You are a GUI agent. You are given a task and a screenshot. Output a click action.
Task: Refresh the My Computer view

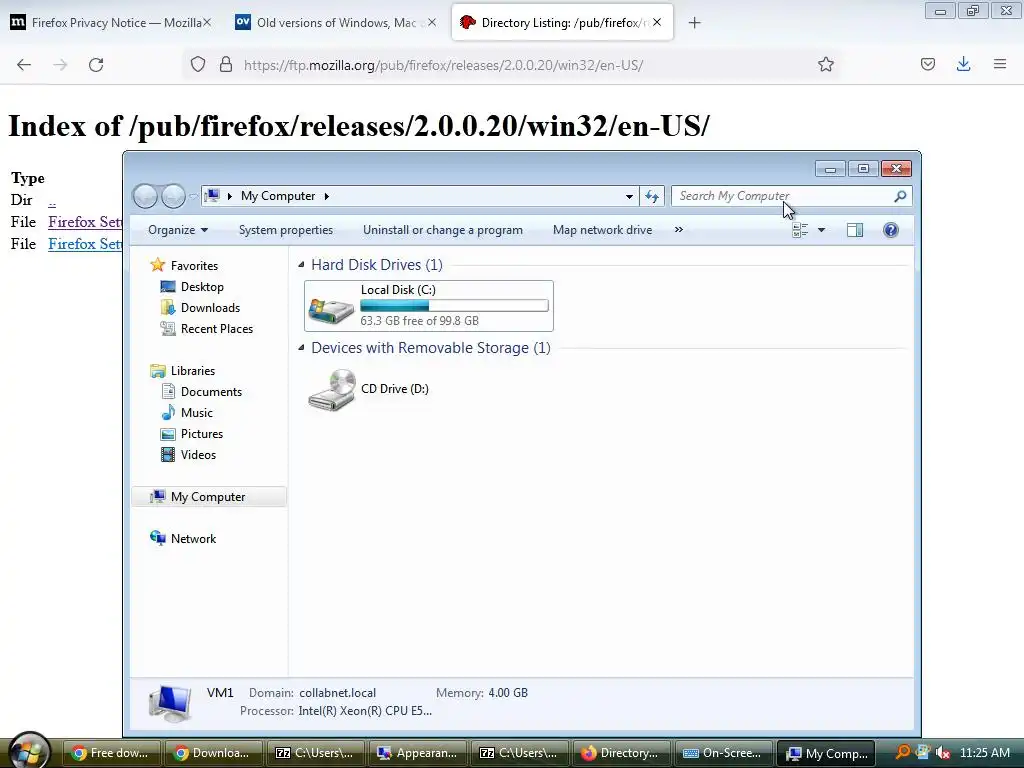point(652,196)
